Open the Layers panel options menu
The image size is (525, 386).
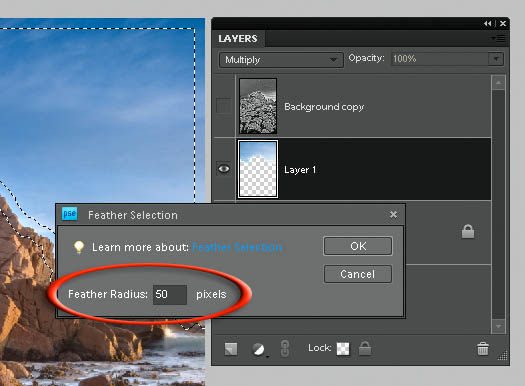coord(499,39)
